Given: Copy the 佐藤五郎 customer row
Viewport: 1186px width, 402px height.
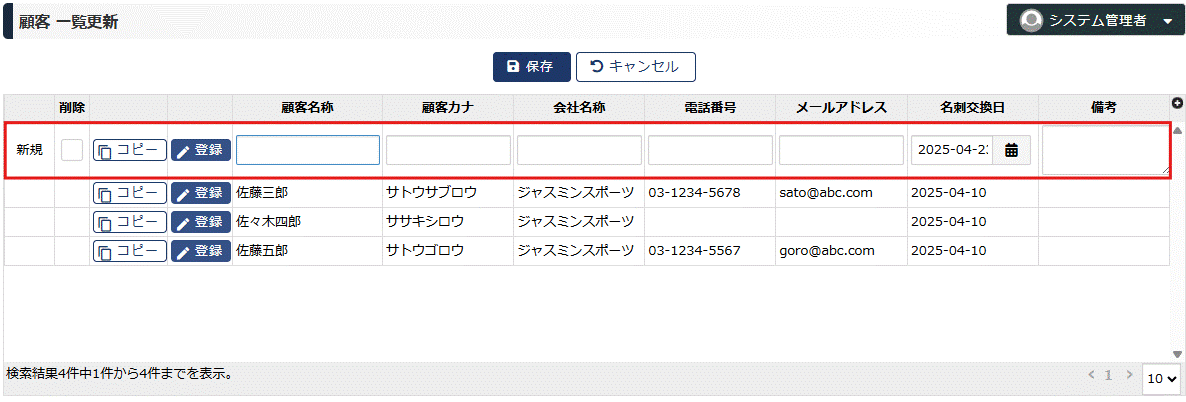Looking at the screenshot, I should (129, 251).
